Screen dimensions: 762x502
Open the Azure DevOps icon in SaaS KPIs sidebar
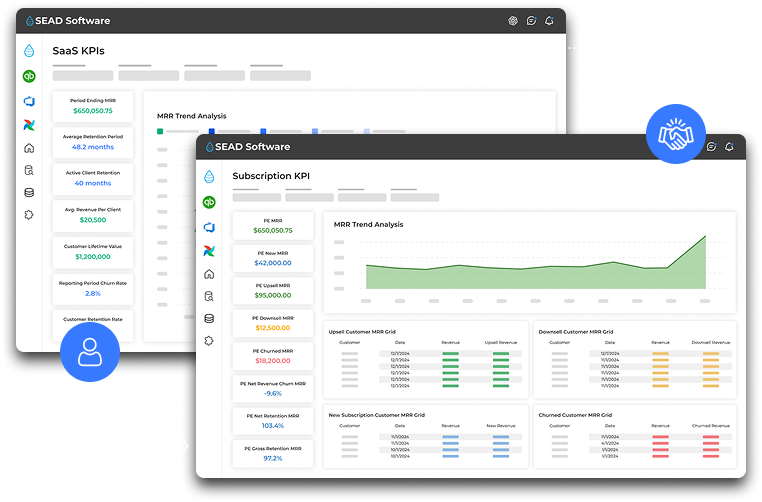pyautogui.click(x=29, y=101)
